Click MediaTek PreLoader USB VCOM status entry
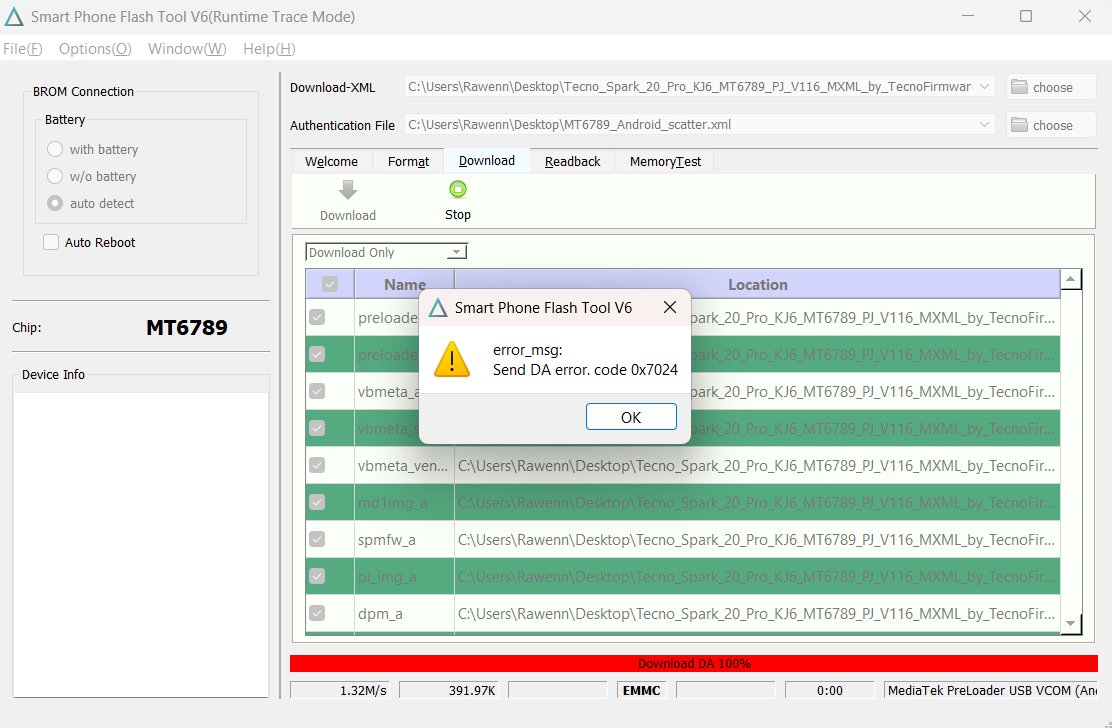Viewport: 1112px width, 728px height. tap(991, 690)
